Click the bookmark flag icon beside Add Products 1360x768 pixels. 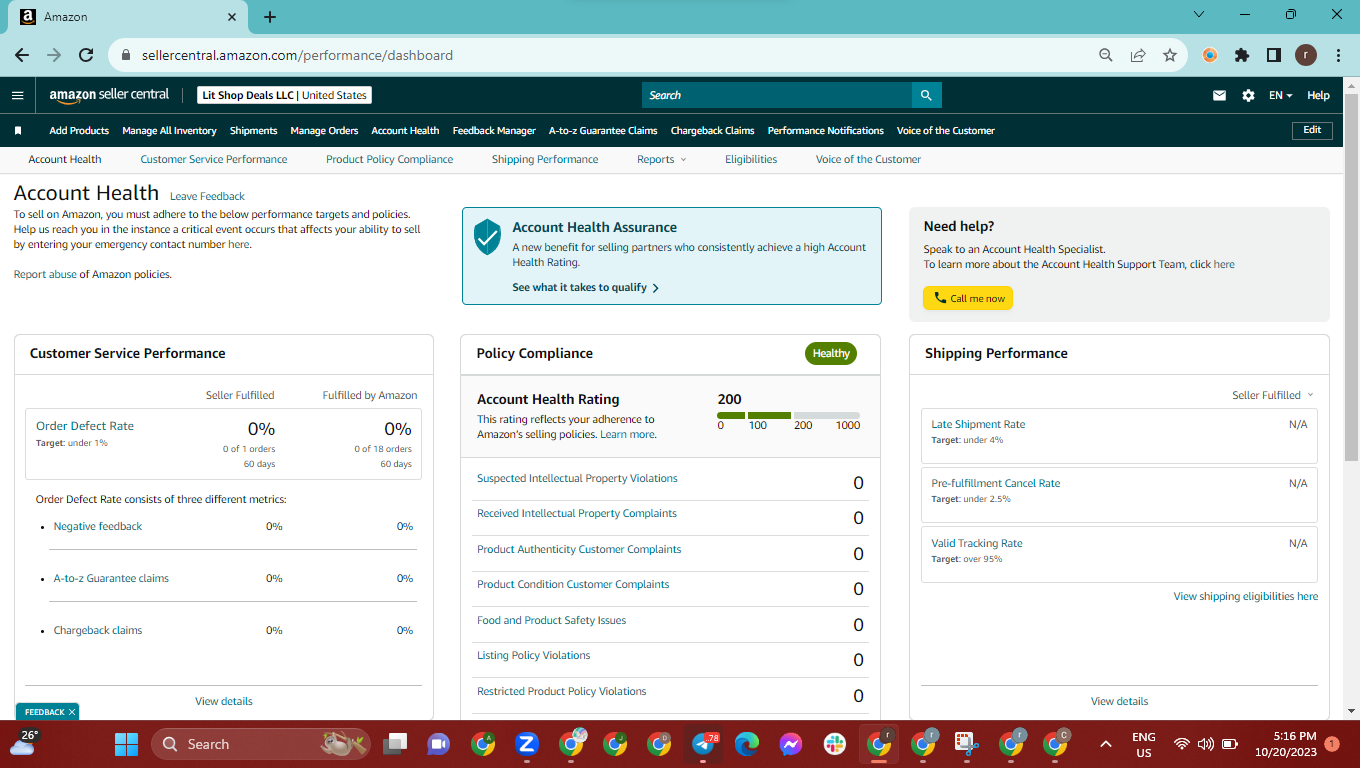pyautogui.click(x=18, y=130)
